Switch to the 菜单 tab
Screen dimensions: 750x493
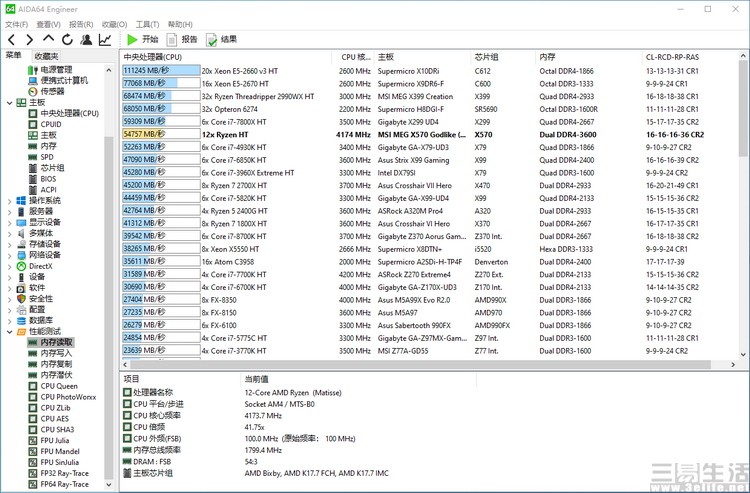point(13,55)
